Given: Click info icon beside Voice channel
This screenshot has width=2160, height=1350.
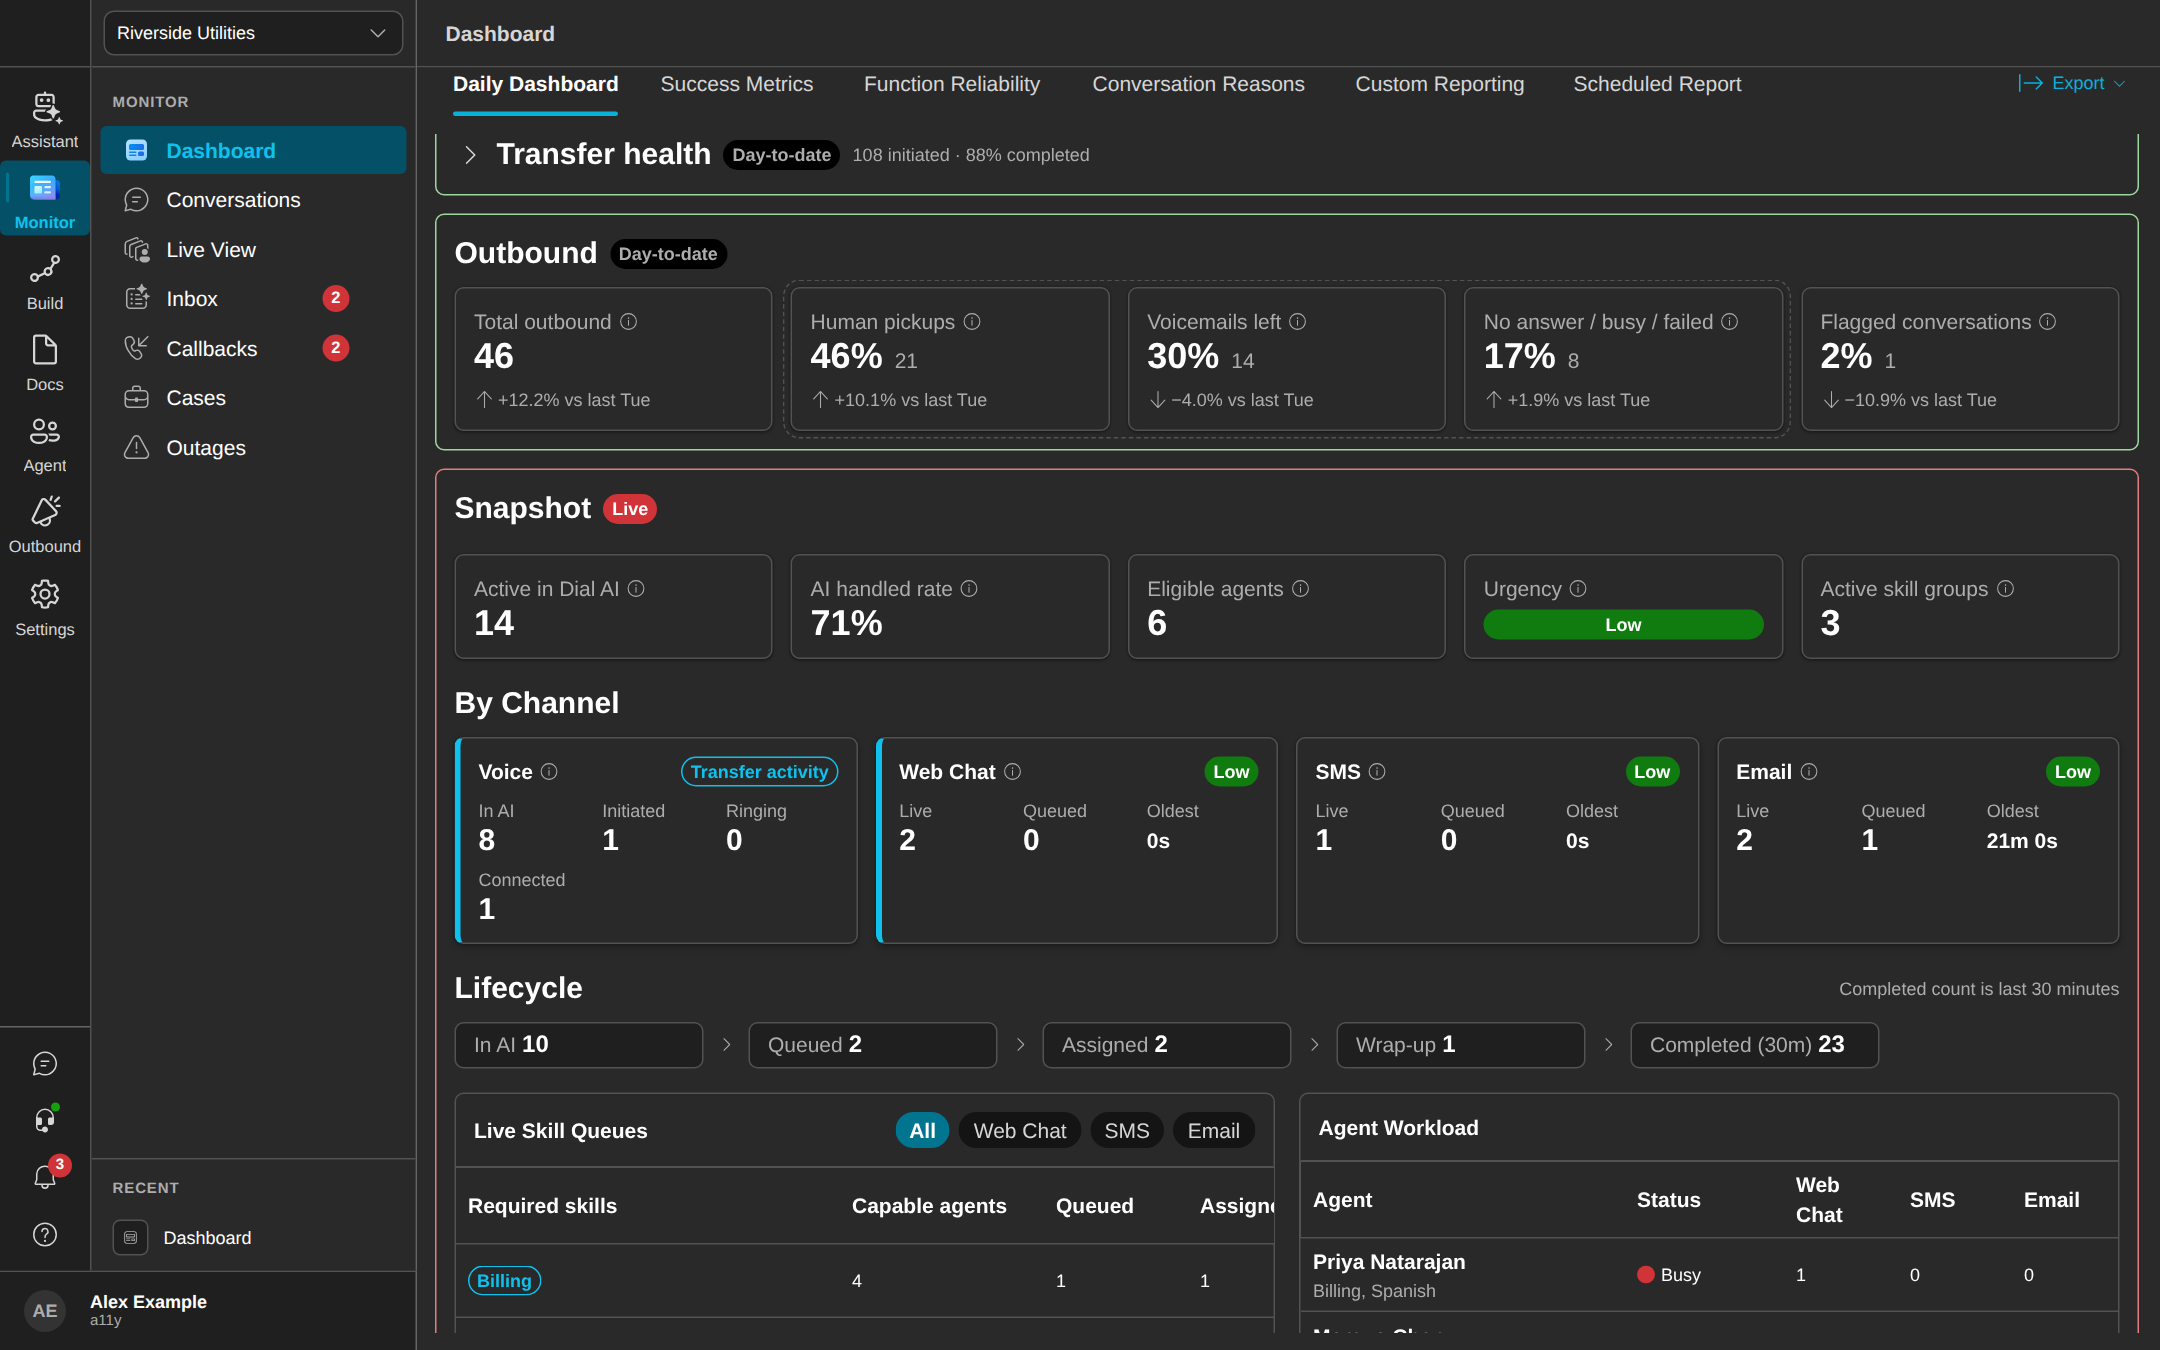Looking at the screenshot, I should (549, 772).
